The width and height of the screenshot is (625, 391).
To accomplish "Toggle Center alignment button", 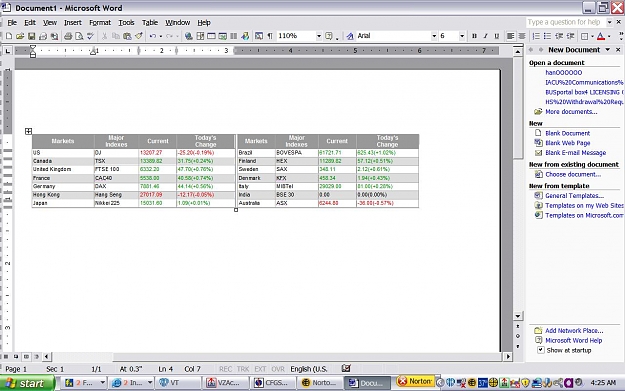I will tap(521, 36).
